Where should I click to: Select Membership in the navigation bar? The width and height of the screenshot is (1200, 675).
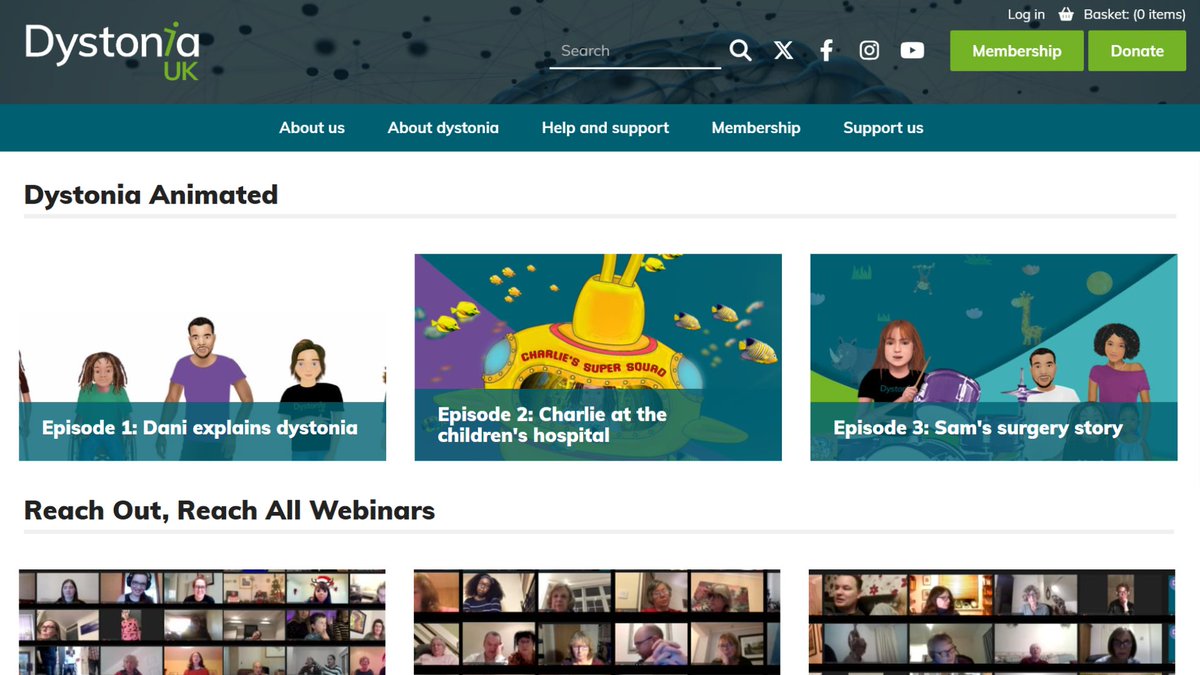756,128
